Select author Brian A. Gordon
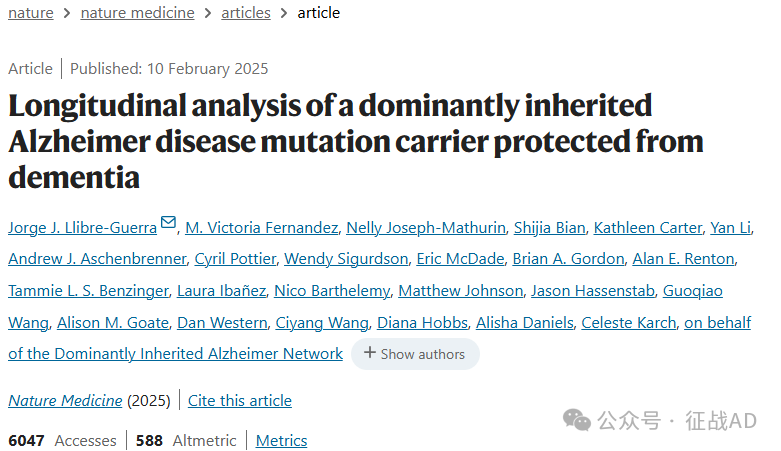 (568, 259)
